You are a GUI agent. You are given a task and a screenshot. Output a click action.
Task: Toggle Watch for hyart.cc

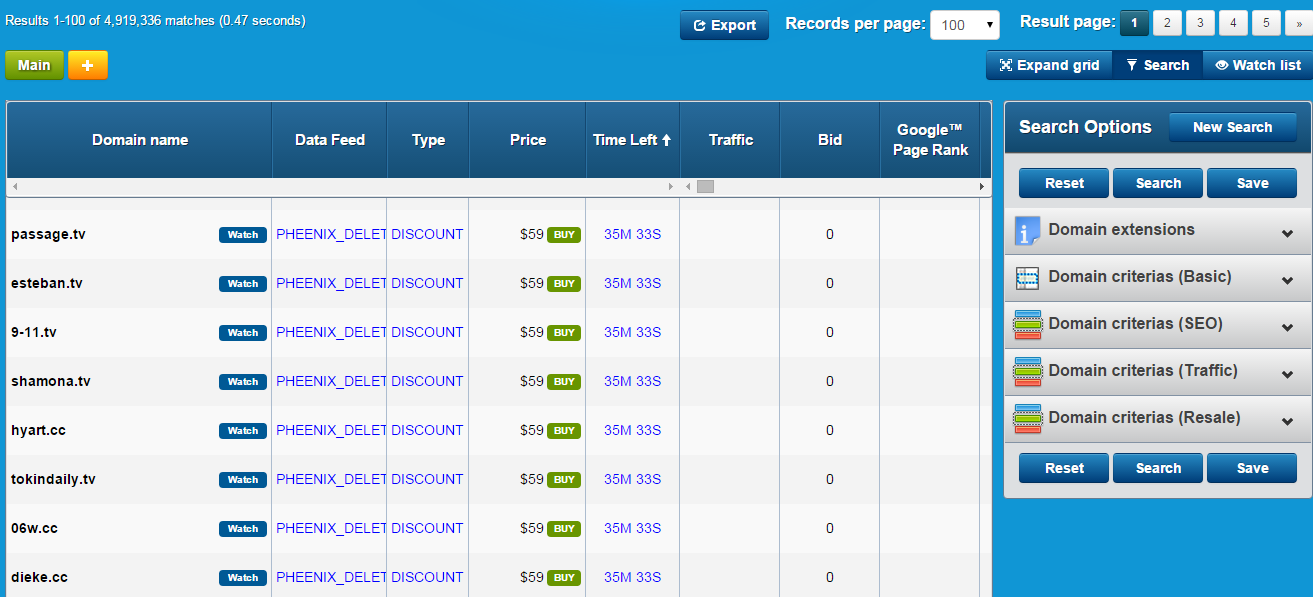click(243, 431)
